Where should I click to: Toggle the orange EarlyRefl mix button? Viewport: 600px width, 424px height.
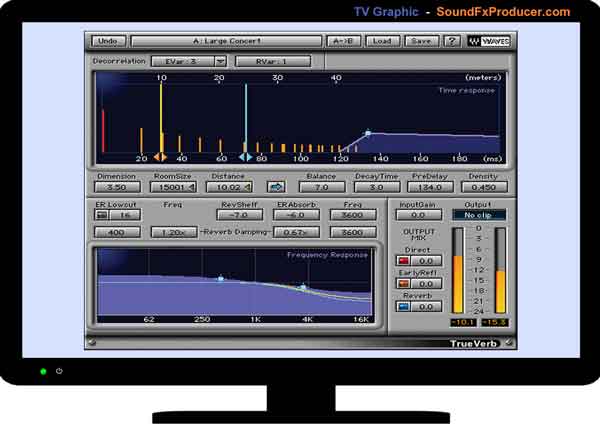click(403, 284)
